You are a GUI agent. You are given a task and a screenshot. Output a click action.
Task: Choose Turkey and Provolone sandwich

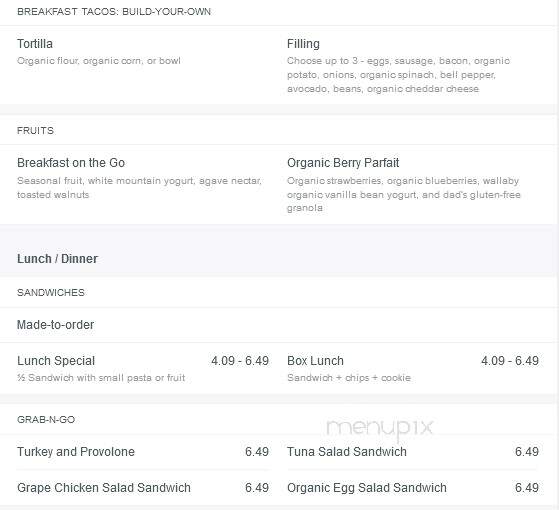(x=76, y=452)
